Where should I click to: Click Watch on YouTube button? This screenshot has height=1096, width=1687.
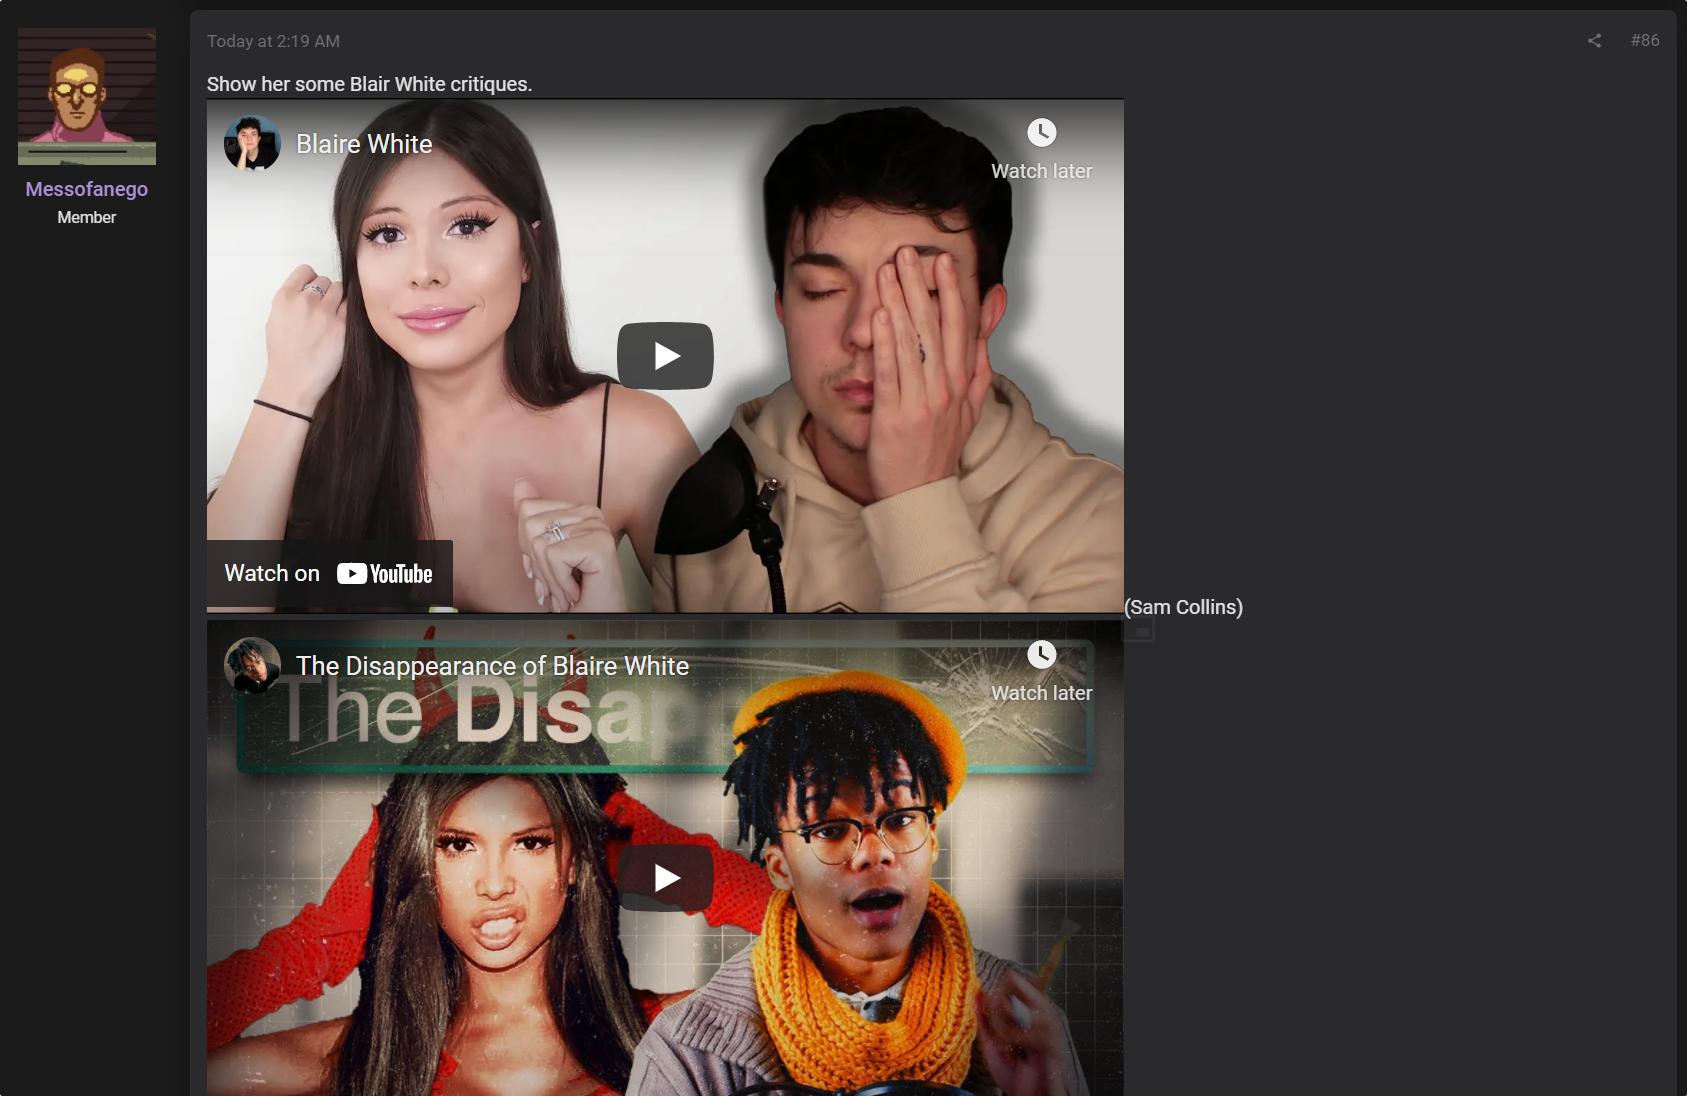pyautogui.click(x=330, y=574)
